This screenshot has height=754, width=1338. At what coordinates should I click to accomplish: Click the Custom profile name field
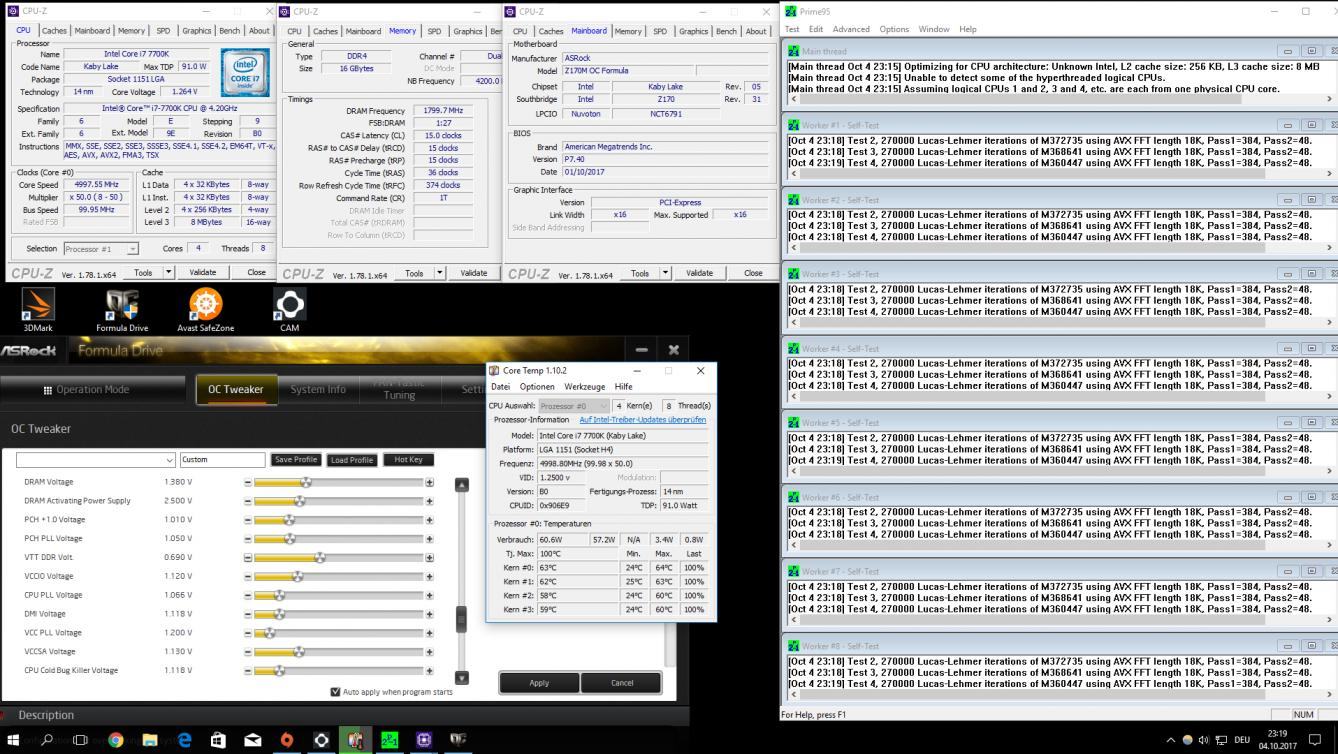(x=222, y=460)
